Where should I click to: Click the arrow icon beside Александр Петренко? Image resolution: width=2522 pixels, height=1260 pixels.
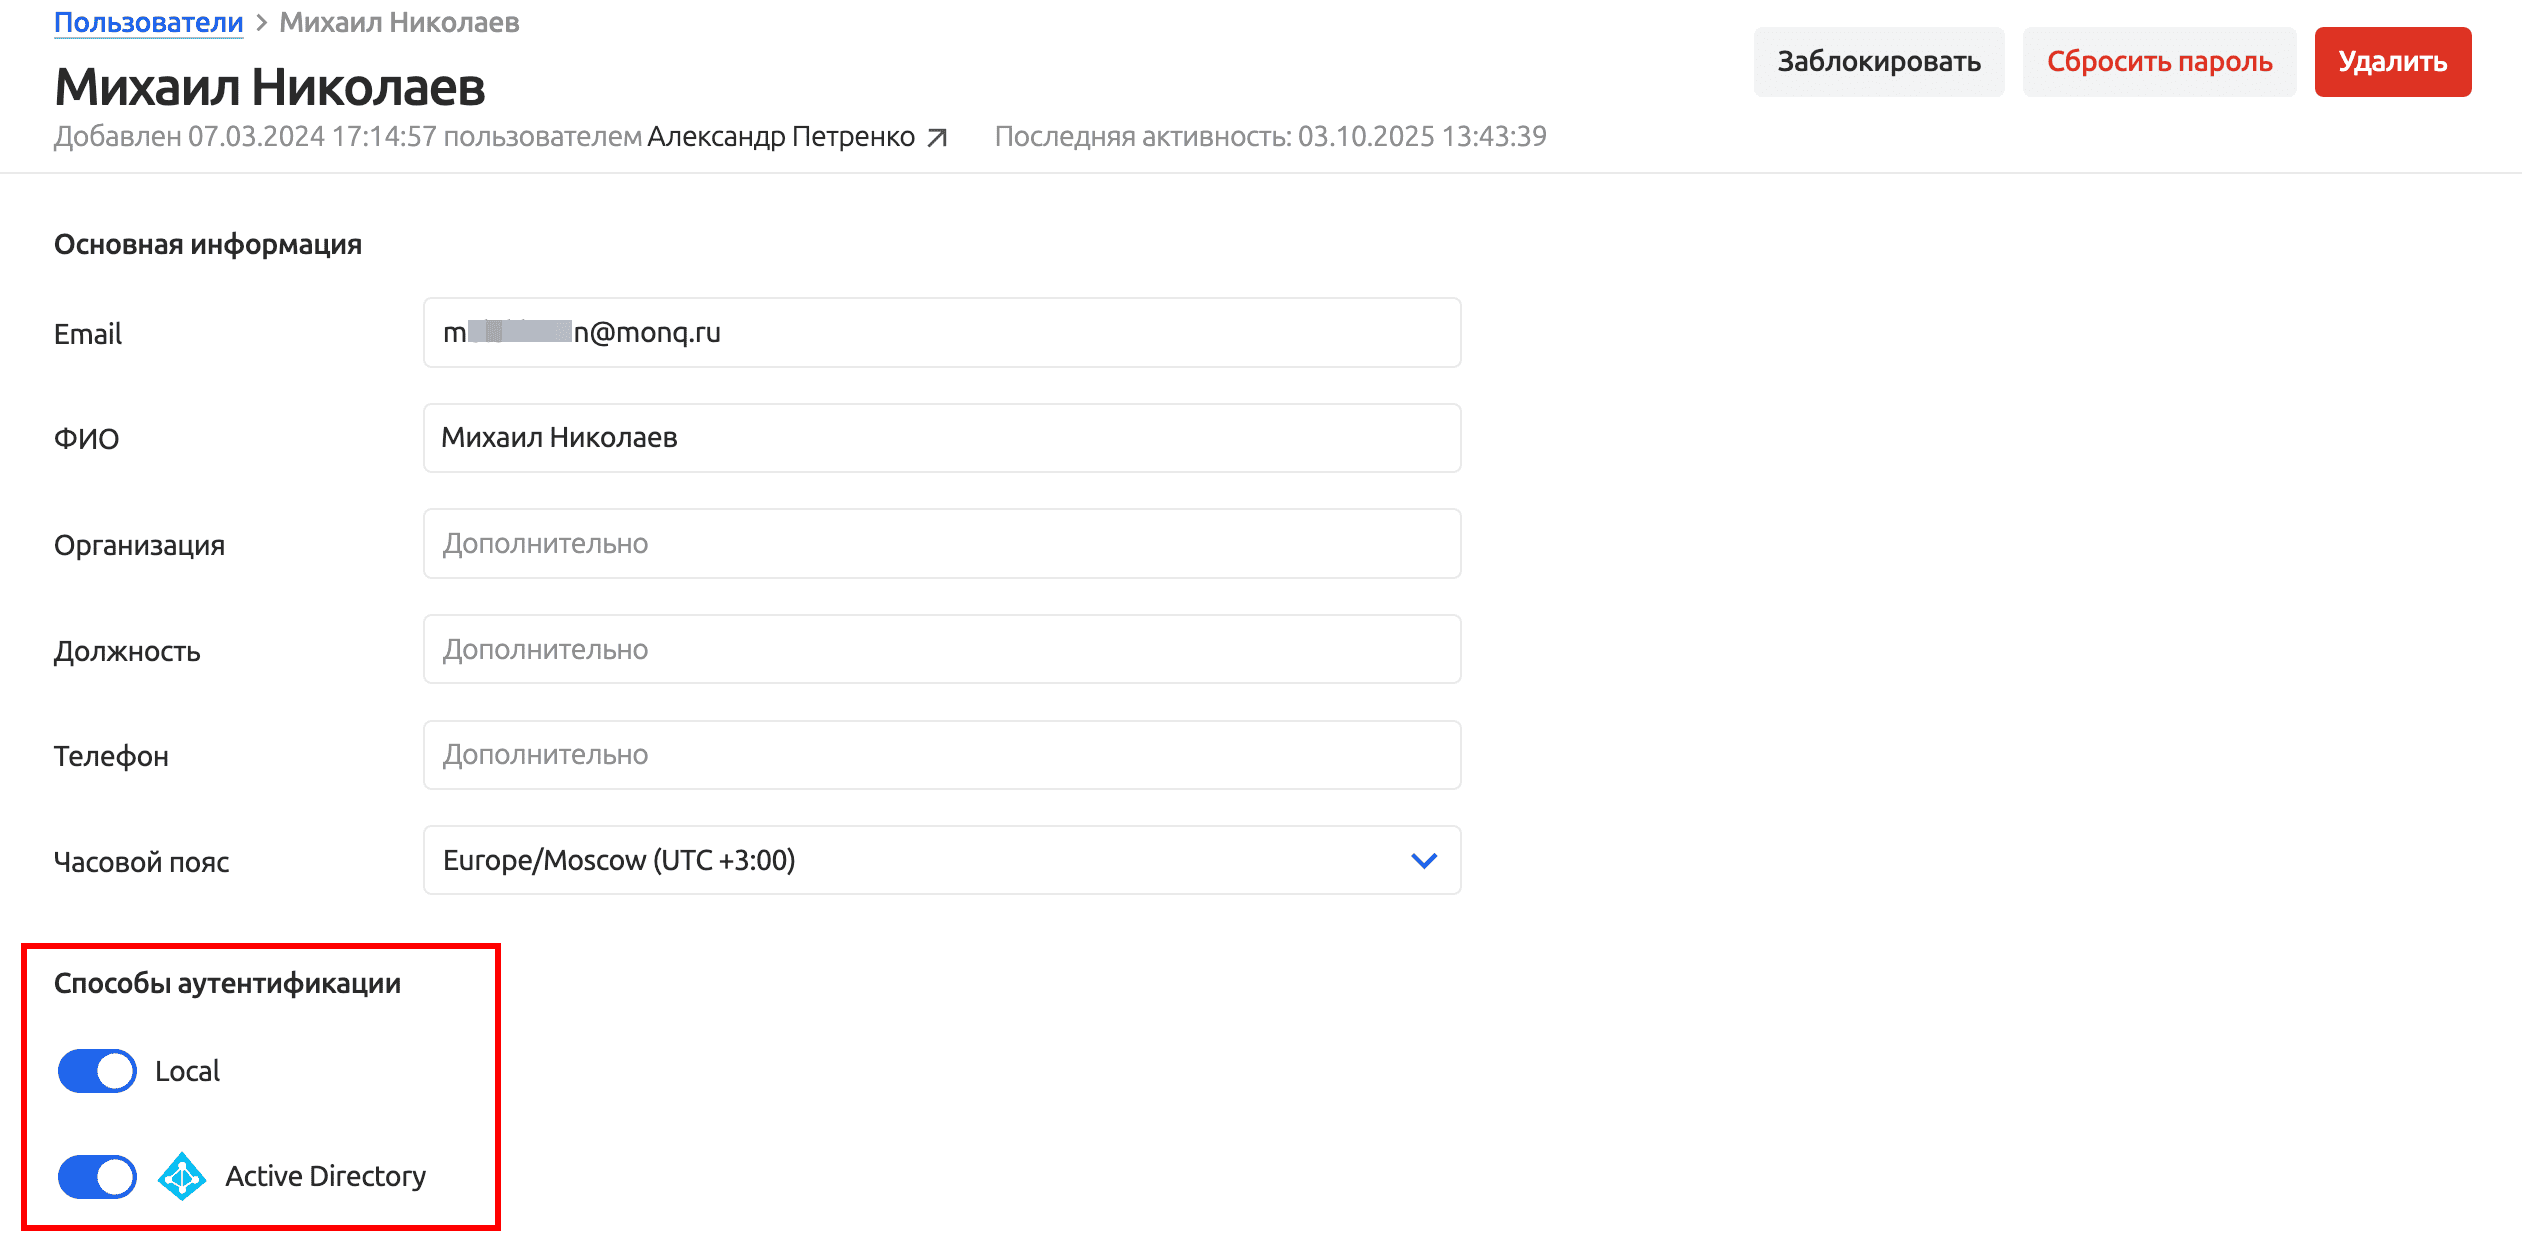937,138
